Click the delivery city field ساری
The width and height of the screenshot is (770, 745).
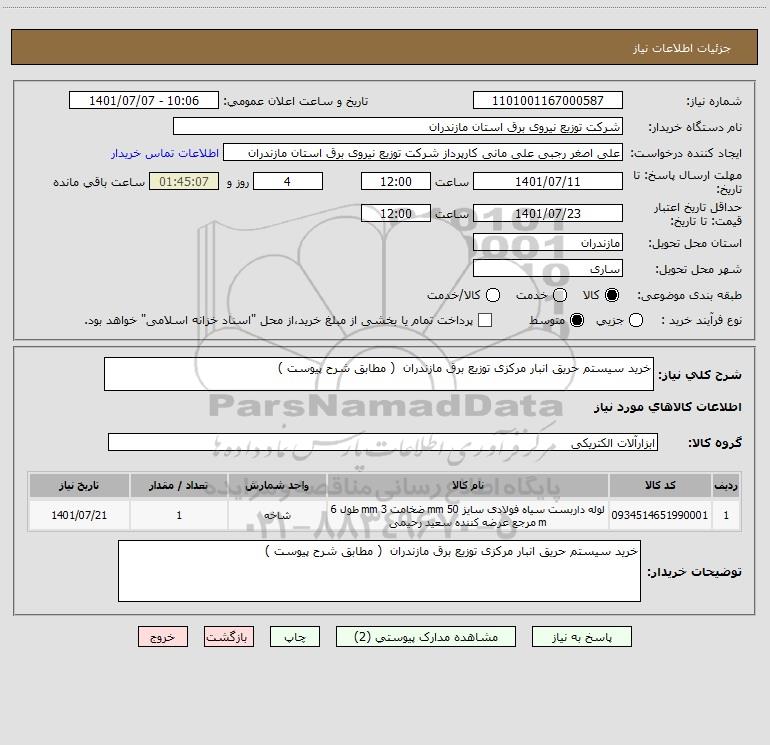click(x=548, y=268)
